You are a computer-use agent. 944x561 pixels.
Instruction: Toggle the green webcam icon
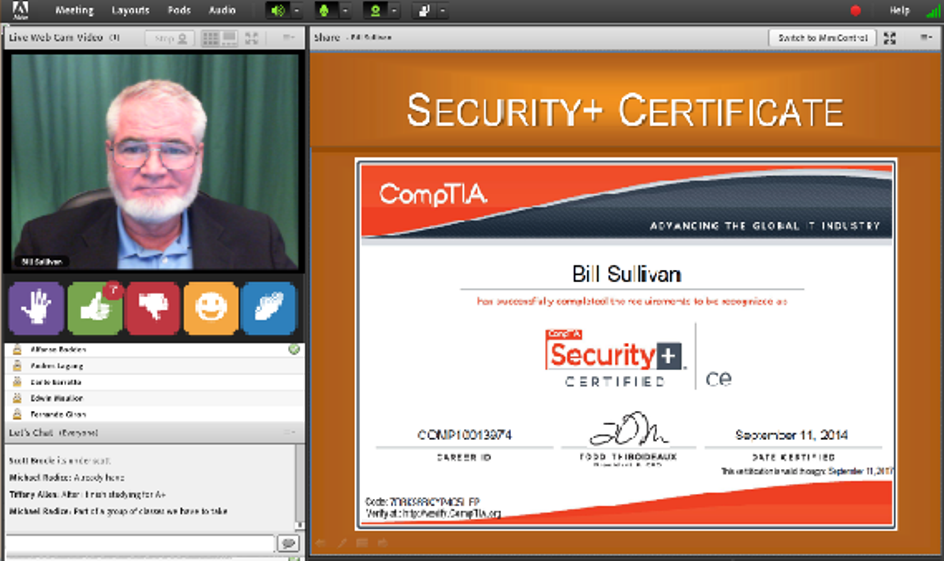coord(375,10)
